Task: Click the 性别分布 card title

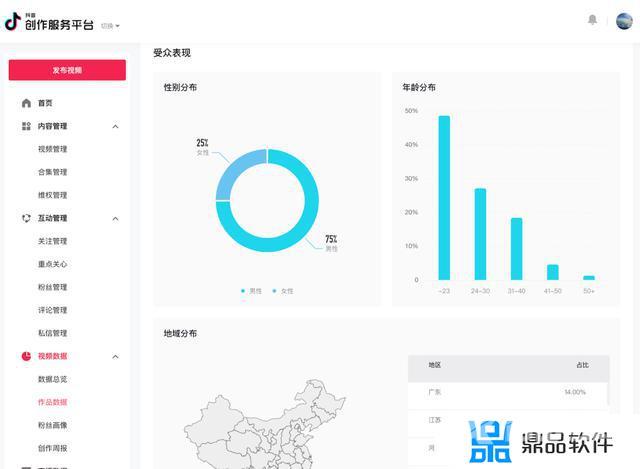Action: coord(180,87)
